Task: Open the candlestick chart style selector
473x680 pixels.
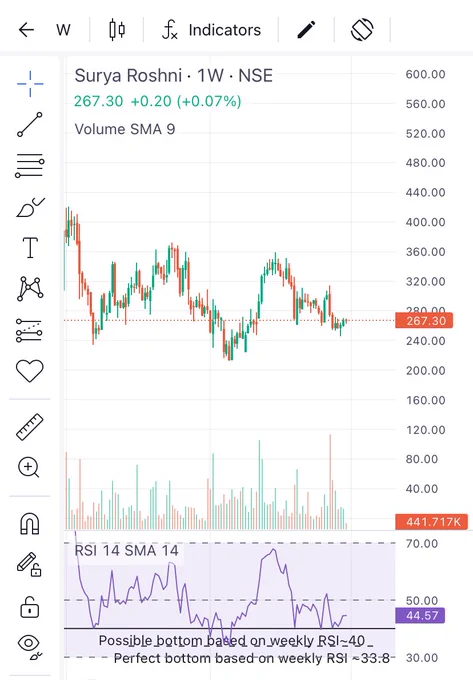Action: click(117, 30)
